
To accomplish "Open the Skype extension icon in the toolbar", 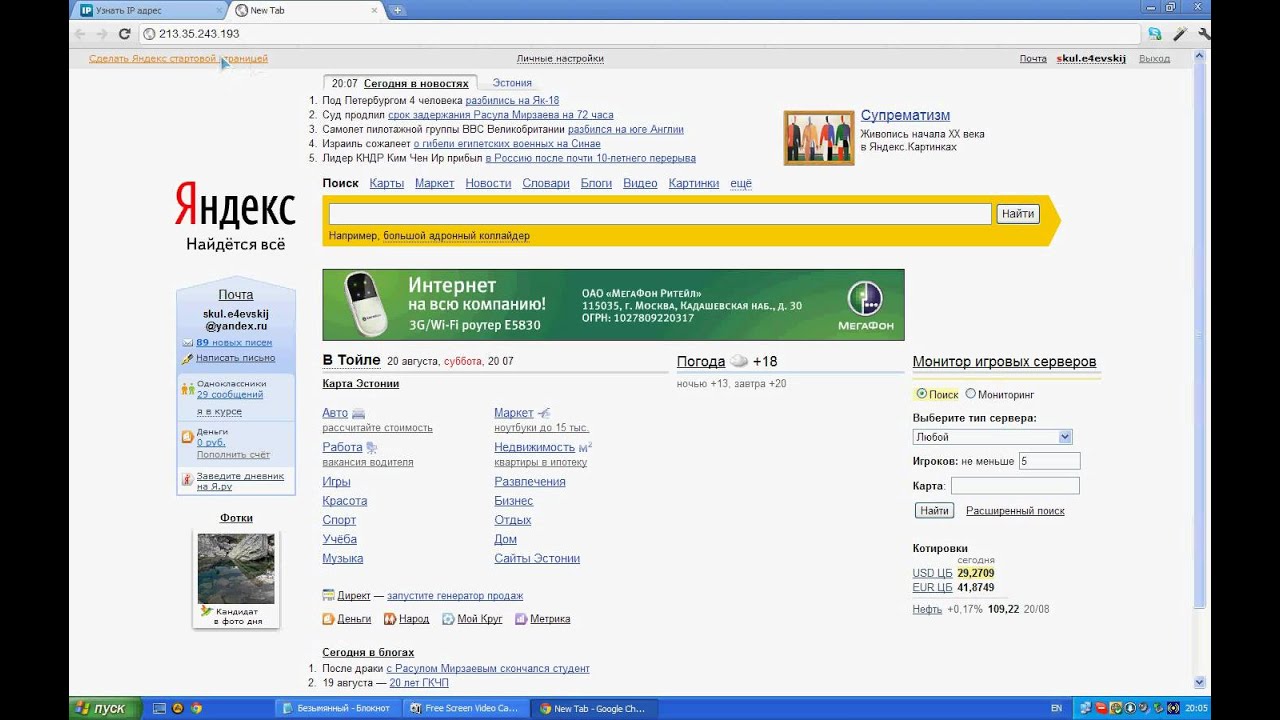I will coord(1155,33).
